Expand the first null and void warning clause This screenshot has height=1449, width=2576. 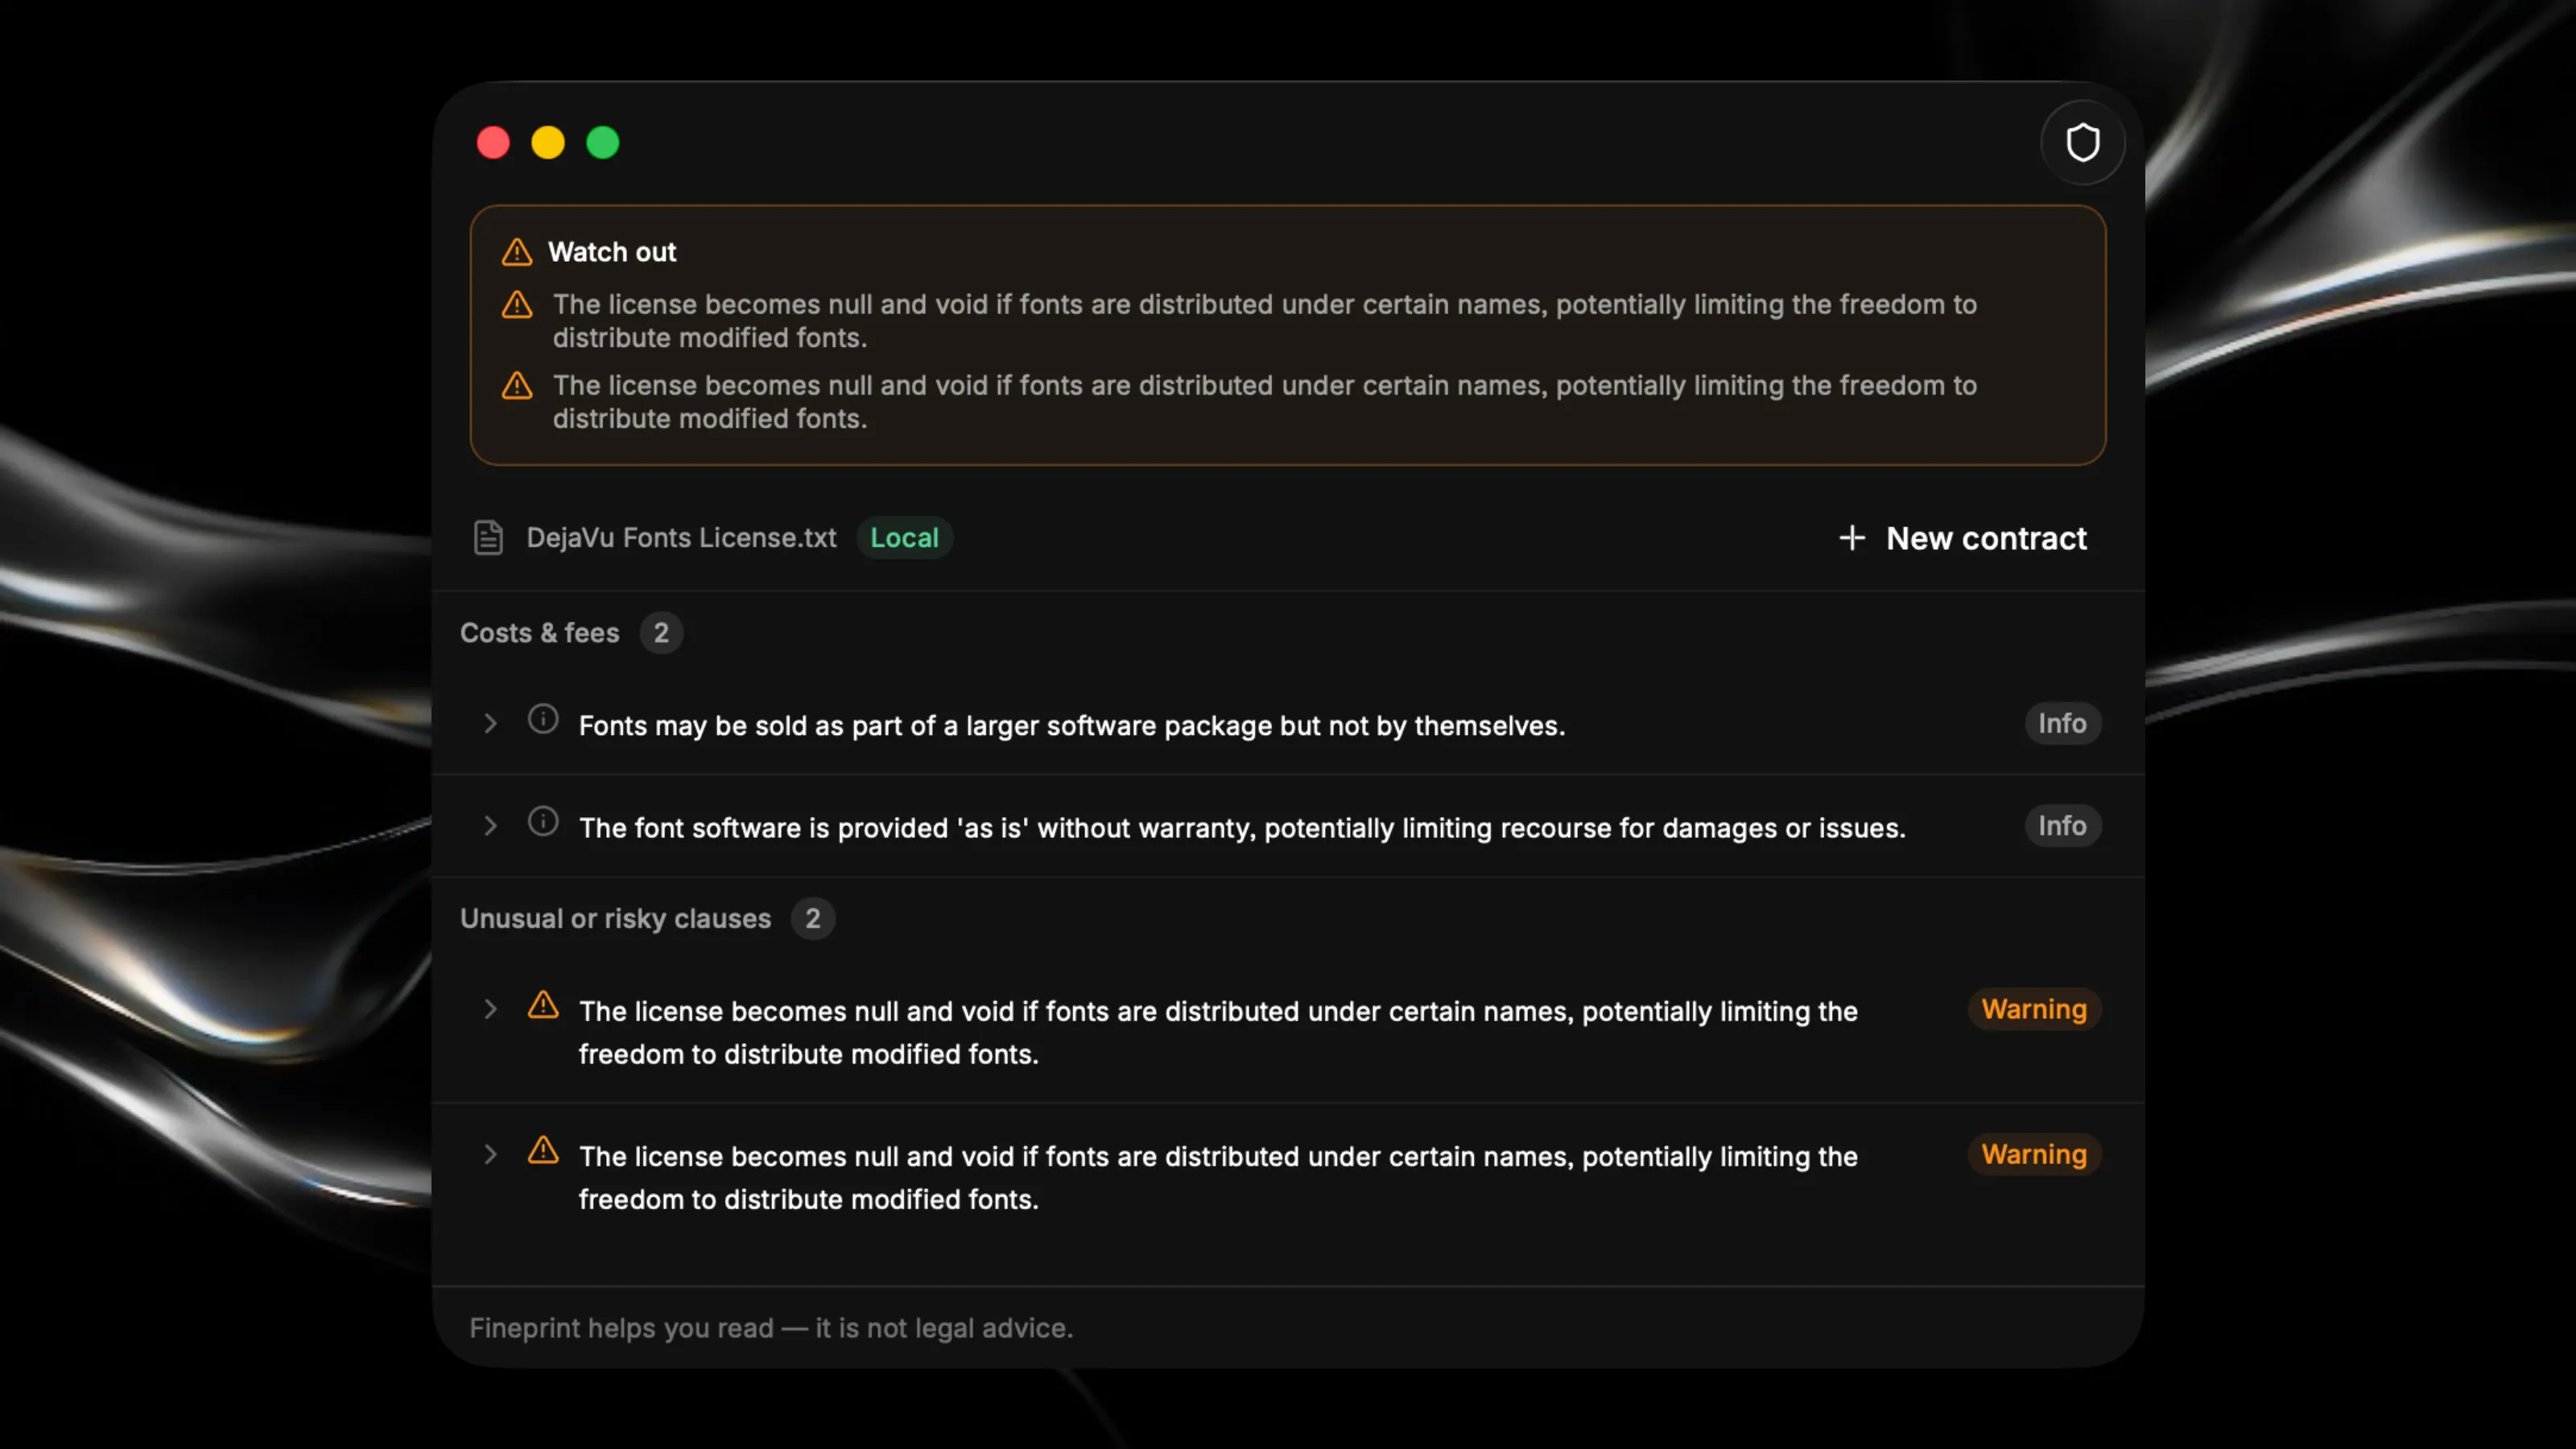pyautogui.click(x=490, y=1010)
